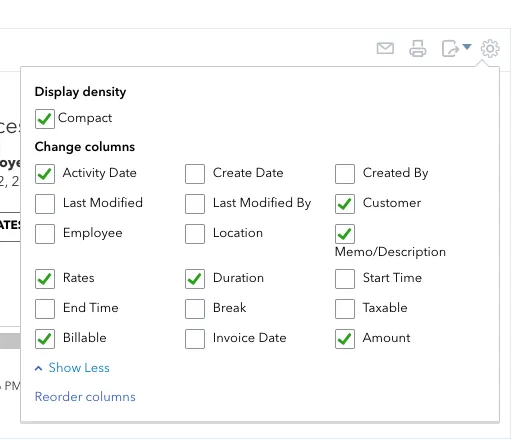Viewport: 520px width, 439px height.
Task: Enable the Create Date column
Action: tap(195, 174)
